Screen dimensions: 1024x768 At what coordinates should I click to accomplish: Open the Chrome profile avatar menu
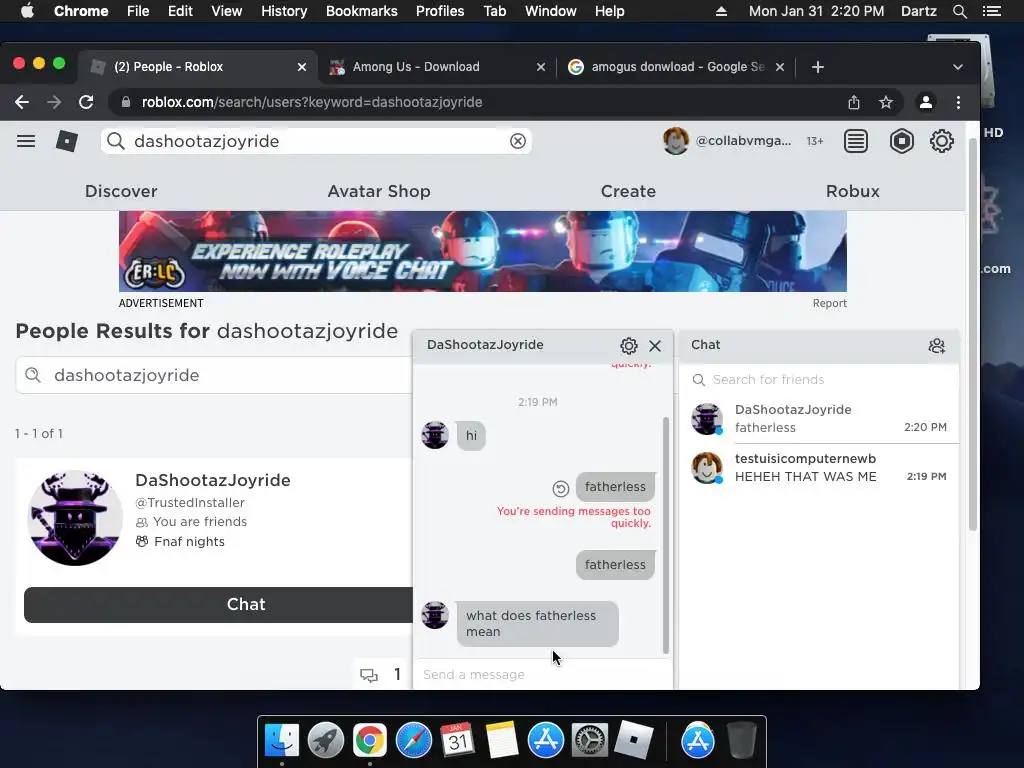click(925, 103)
